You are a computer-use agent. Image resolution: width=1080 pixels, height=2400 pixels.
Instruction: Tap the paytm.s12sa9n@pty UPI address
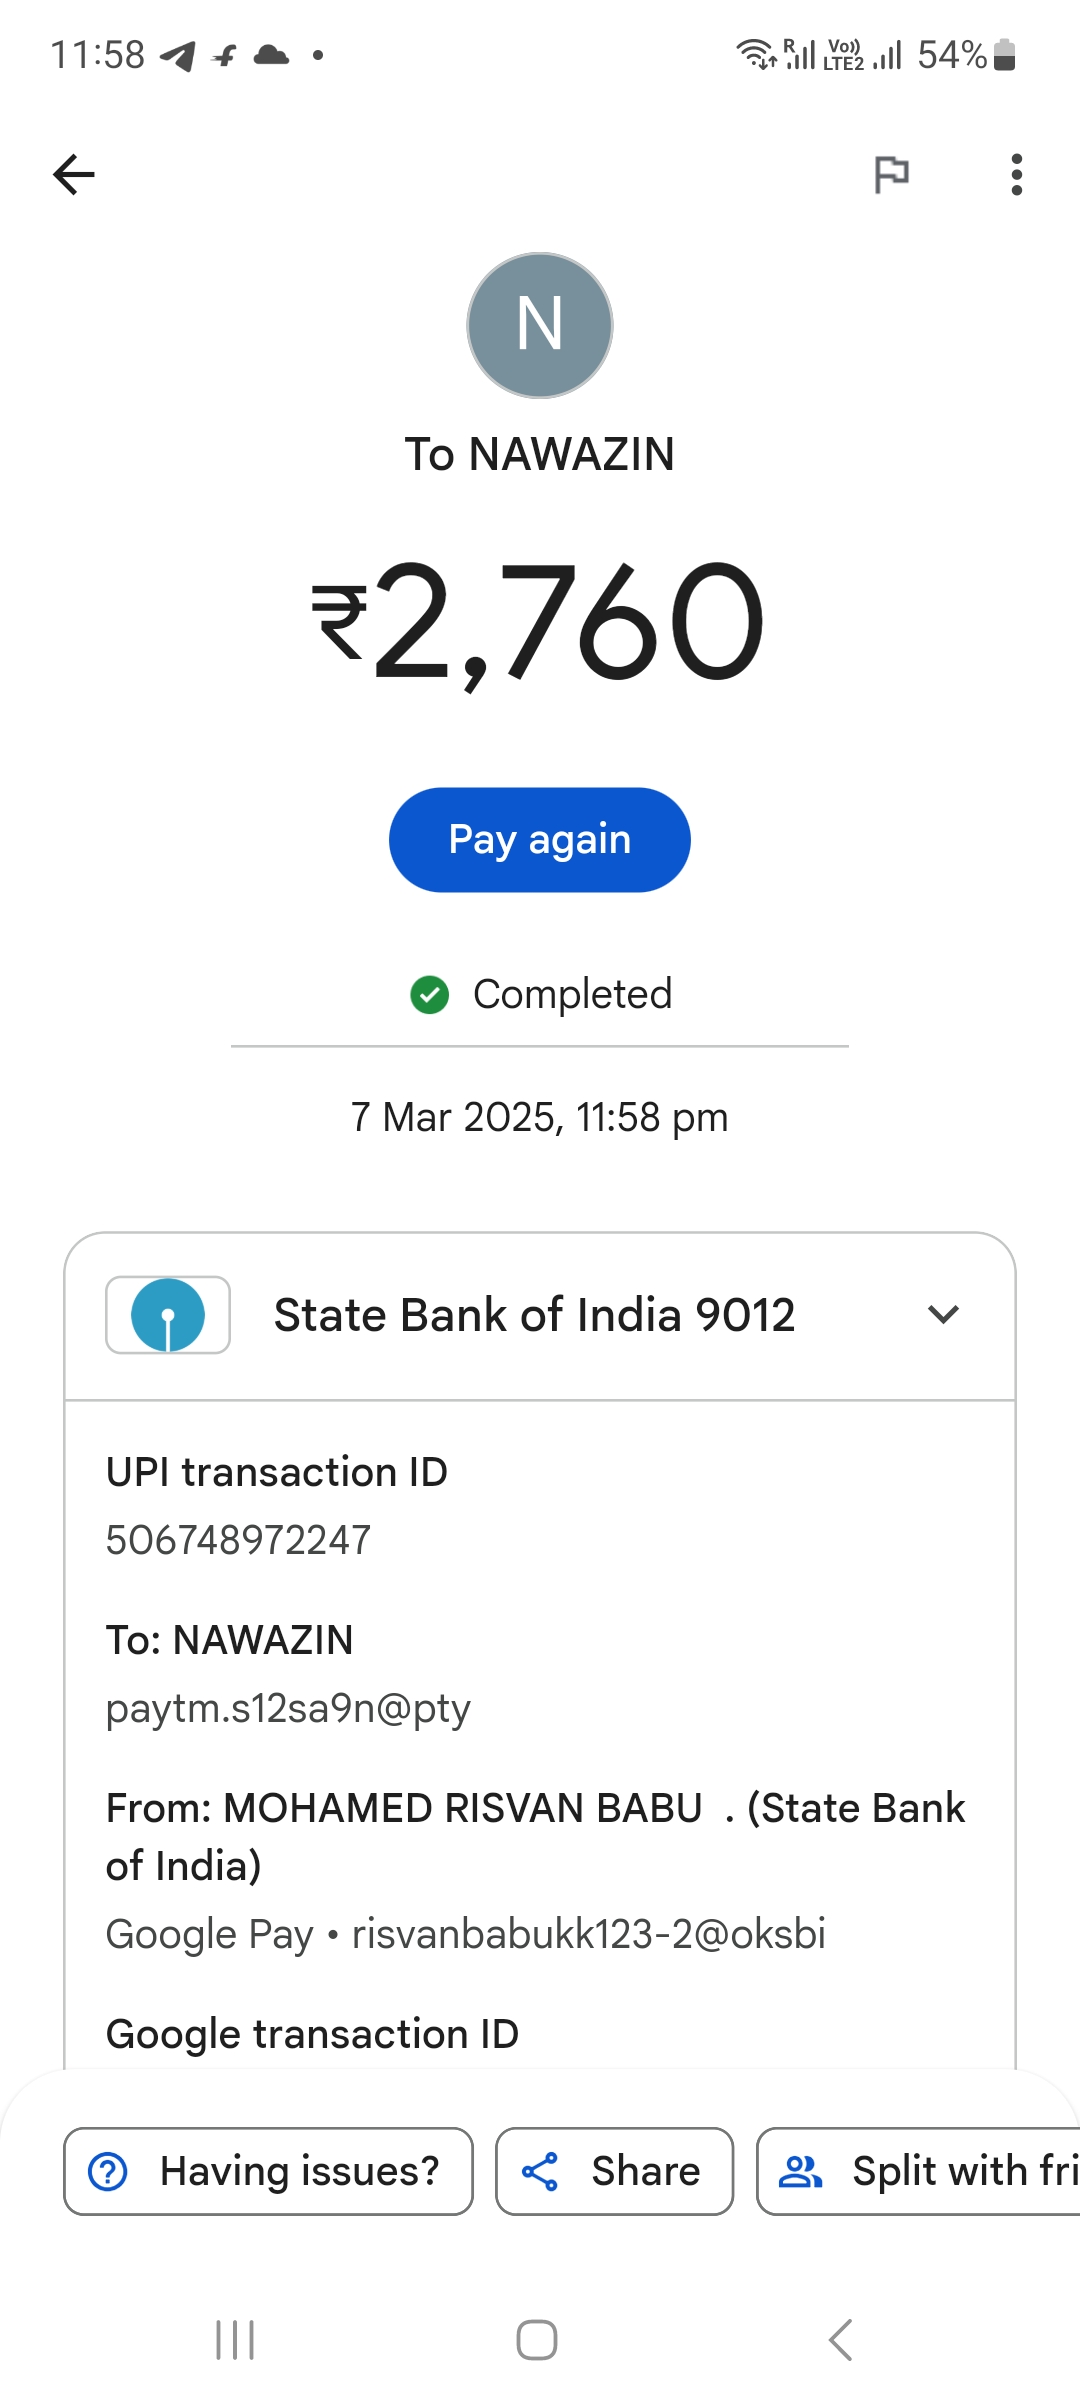coord(288,1708)
